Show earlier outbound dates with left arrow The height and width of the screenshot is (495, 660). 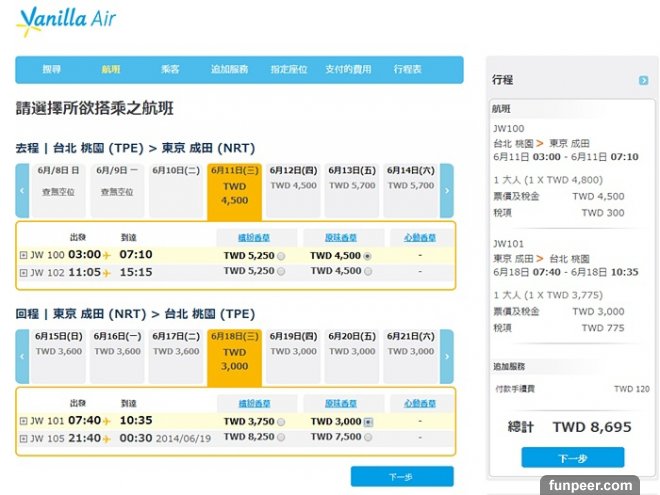[22, 190]
